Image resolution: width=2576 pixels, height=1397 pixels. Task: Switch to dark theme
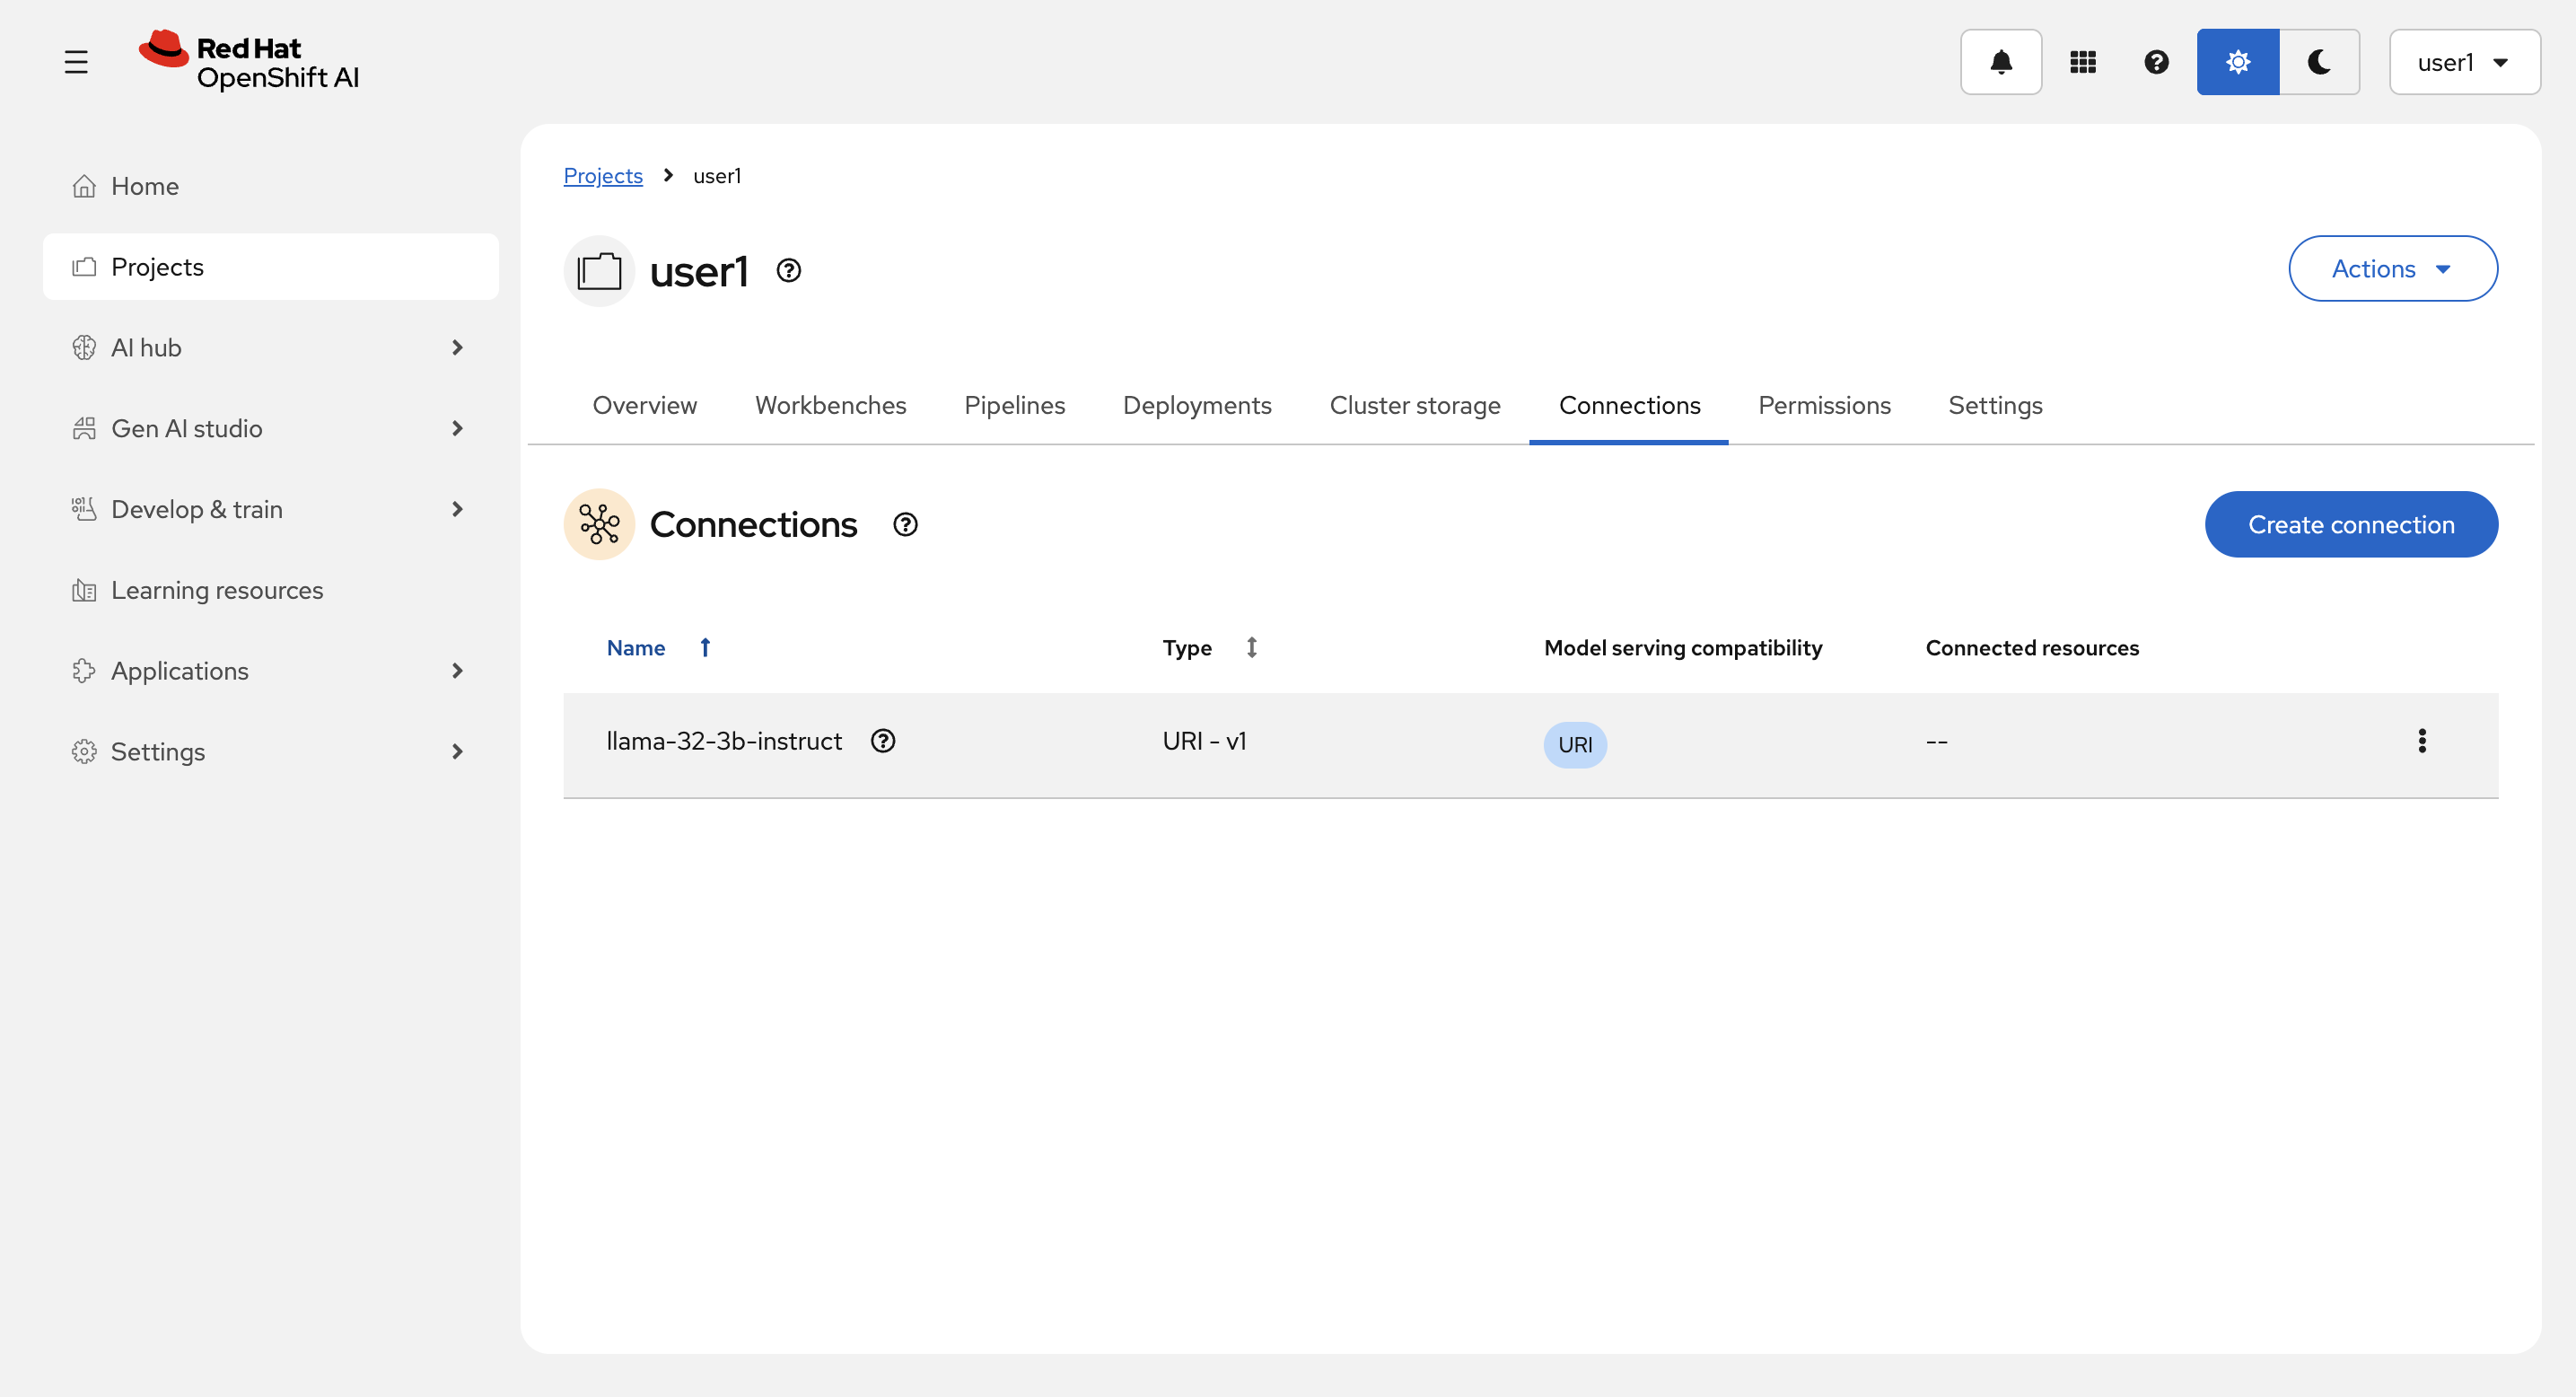(2319, 62)
